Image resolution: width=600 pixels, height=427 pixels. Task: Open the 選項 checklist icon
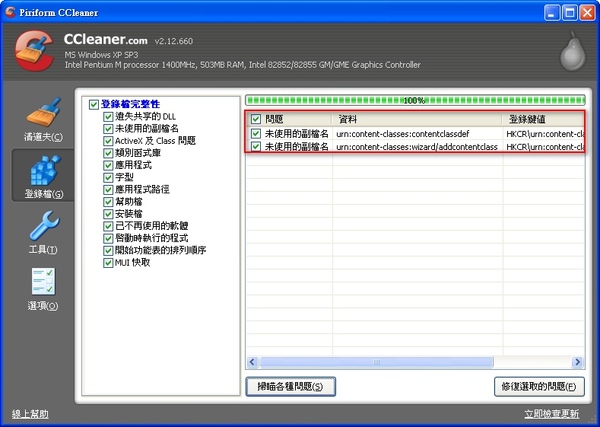[x=43, y=281]
